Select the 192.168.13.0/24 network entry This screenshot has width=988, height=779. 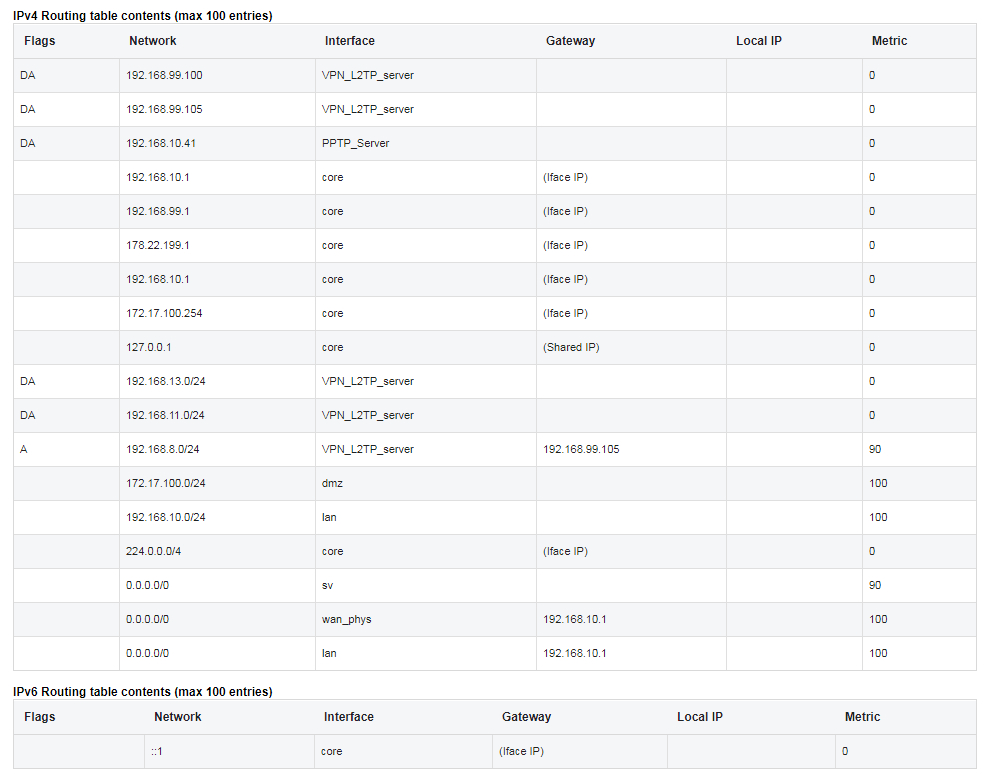coord(166,382)
